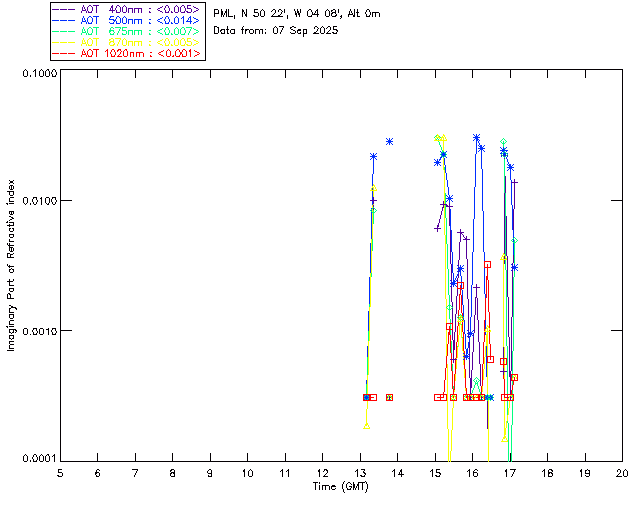Click the 'Data from: 07 Sep 2025' label

point(276,31)
